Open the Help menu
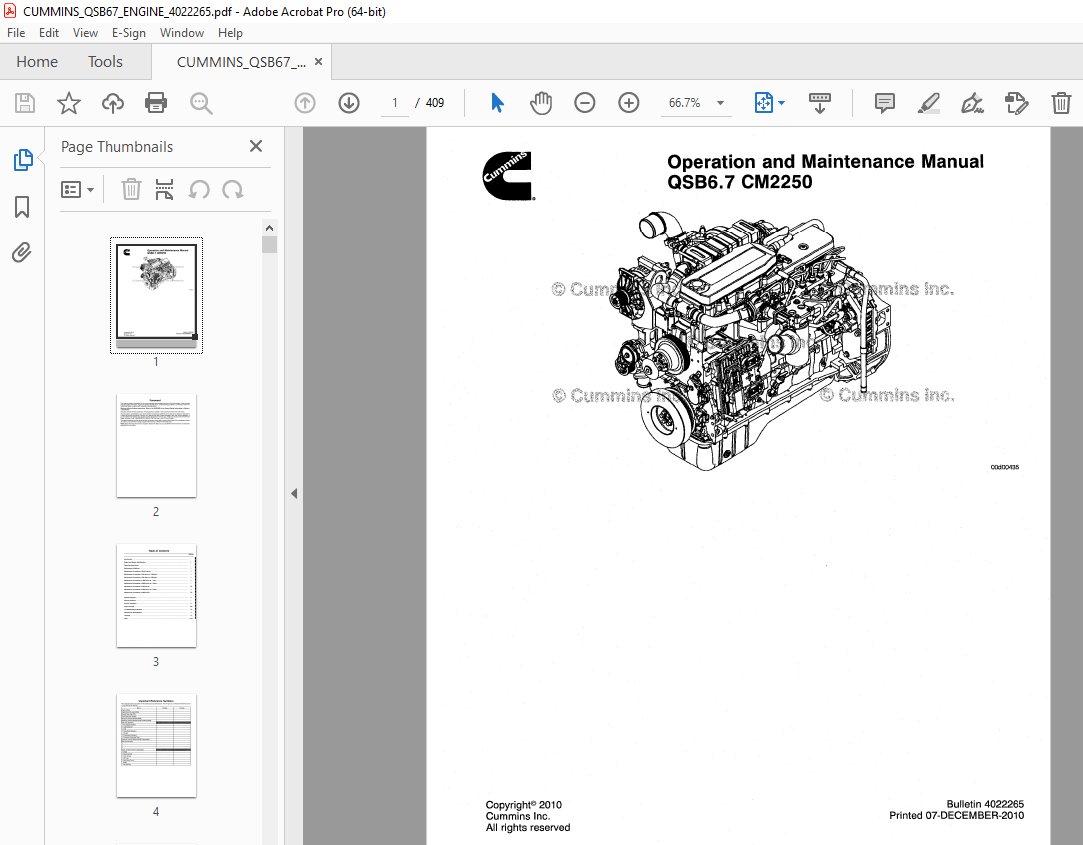 (230, 32)
